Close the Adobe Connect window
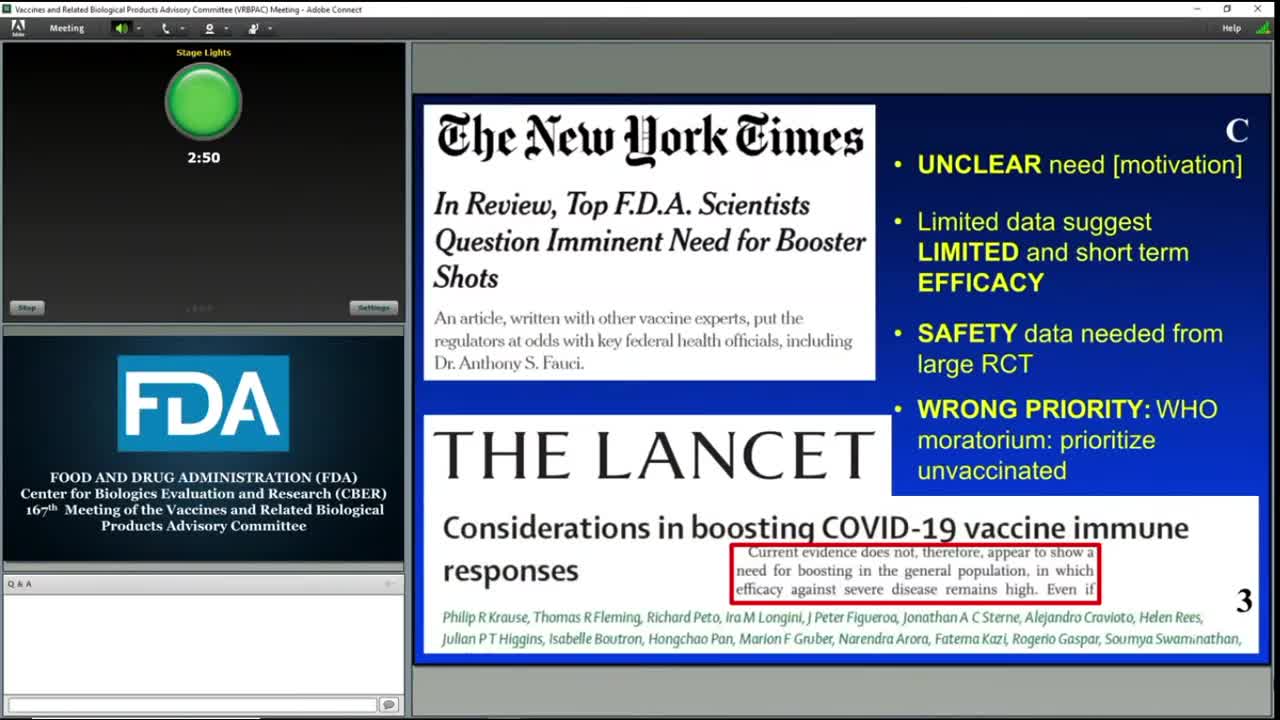This screenshot has height=720, width=1280. (x=1258, y=9)
